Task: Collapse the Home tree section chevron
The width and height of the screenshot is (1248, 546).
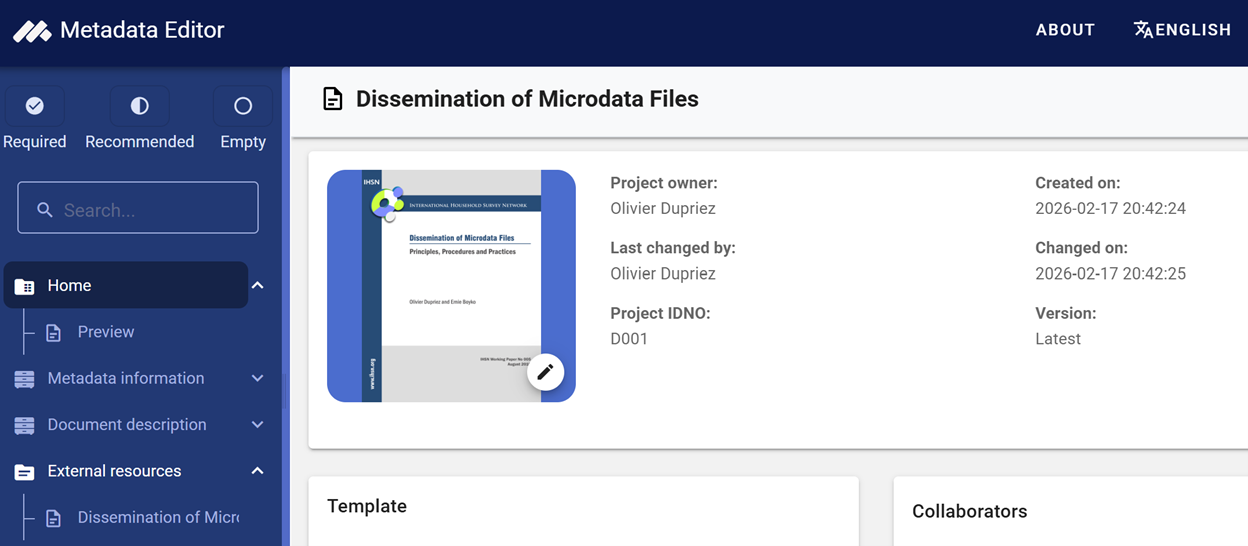Action: coord(257,286)
